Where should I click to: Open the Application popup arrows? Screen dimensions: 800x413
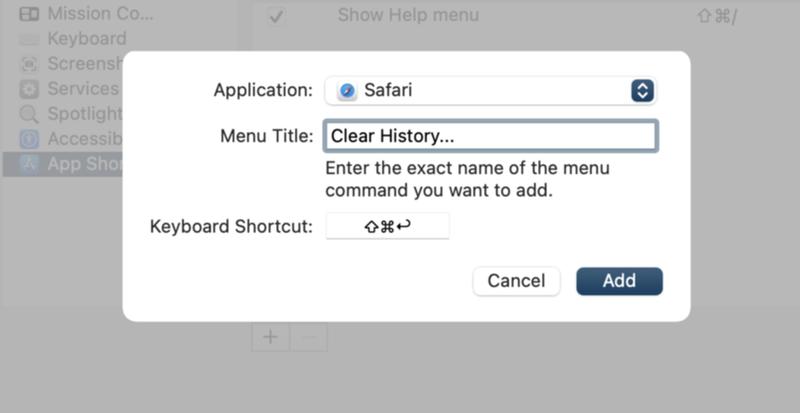[x=642, y=91]
